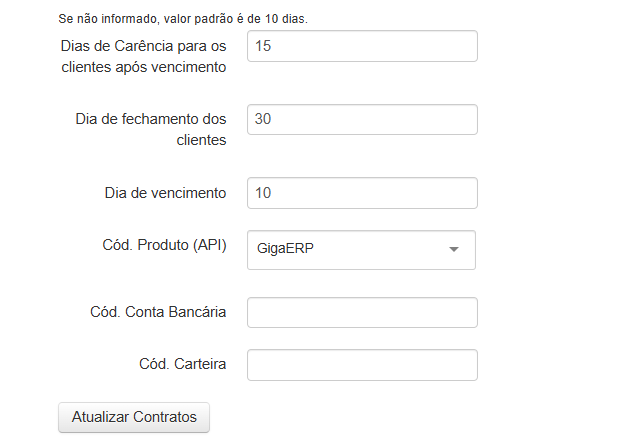The width and height of the screenshot is (644, 442).
Task: Click the Cód. Conta Bancária label
Action: [x=158, y=312]
